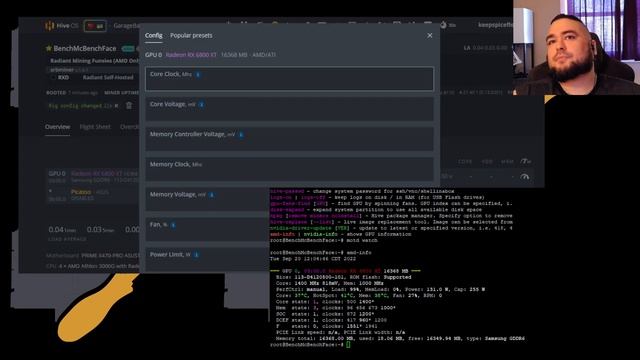The image size is (640, 360).
Task: Show Memory Controller Voltage info icon
Action: point(241,135)
